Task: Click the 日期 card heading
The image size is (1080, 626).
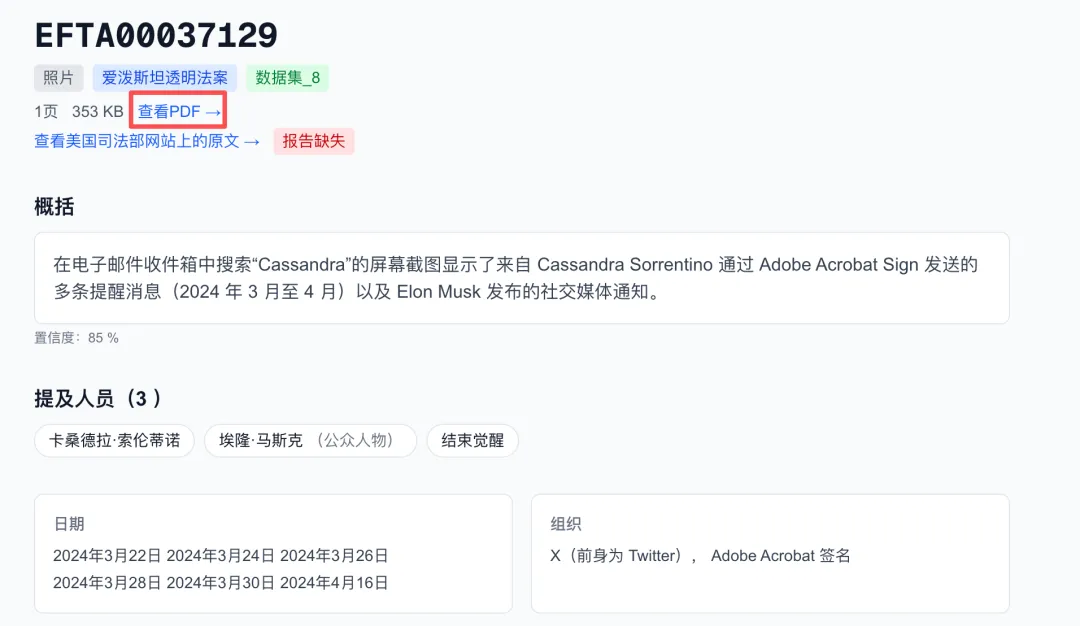Action: point(68,524)
